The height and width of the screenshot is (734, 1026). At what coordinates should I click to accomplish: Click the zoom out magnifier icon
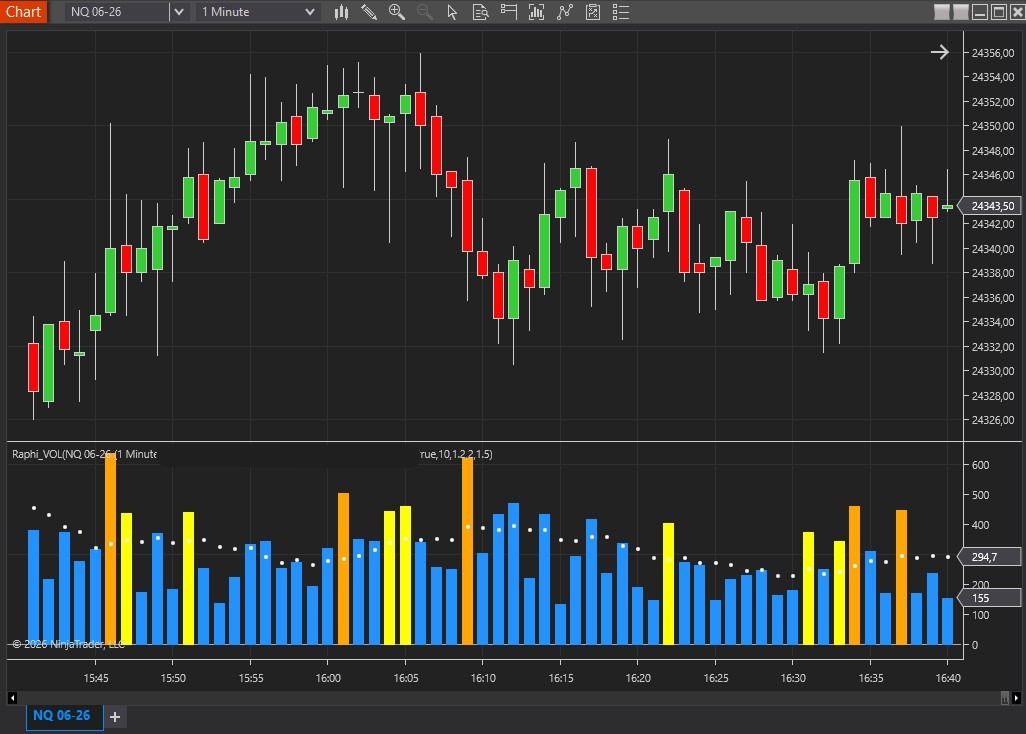coord(425,12)
